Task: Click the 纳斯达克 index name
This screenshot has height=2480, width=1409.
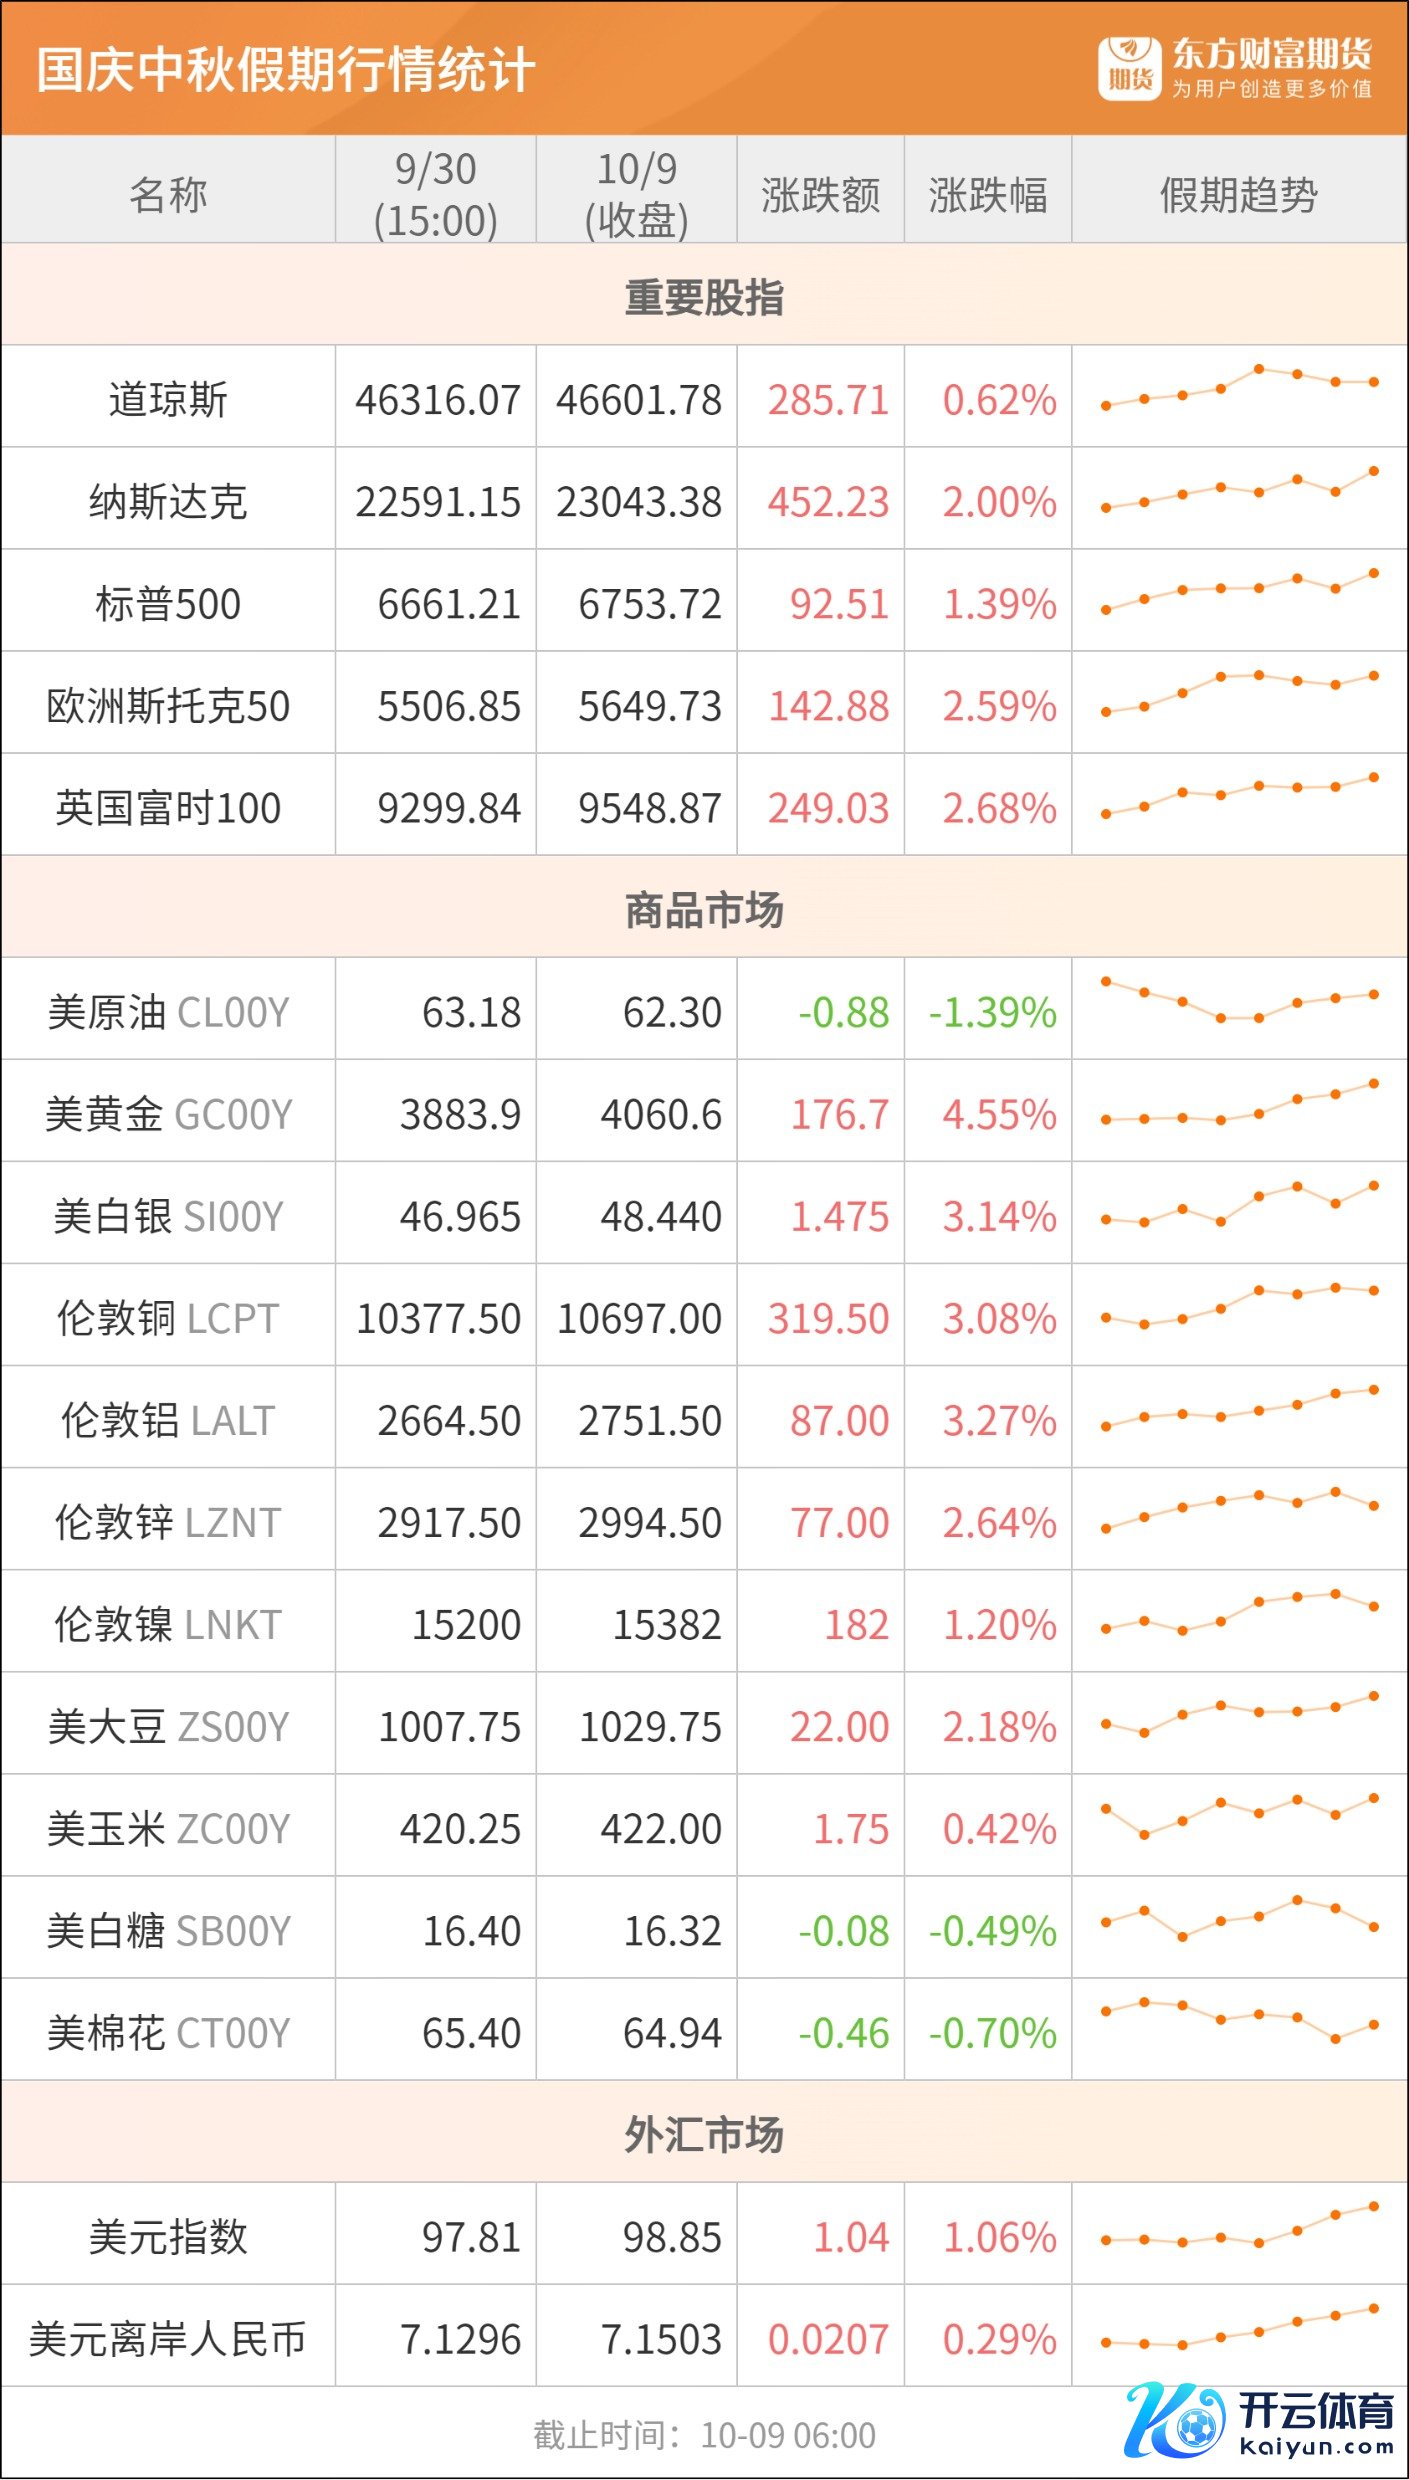Action: (x=168, y=501)
